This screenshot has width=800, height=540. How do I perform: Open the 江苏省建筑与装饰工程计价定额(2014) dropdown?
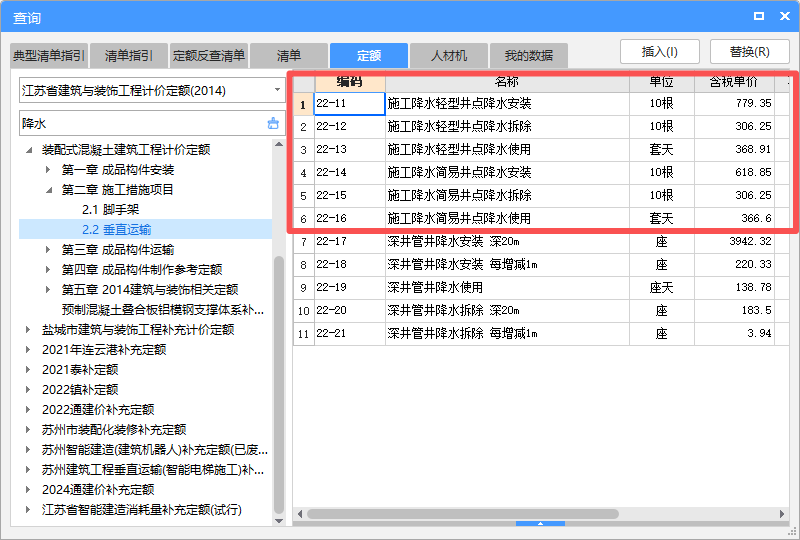[x=277, y=90]
